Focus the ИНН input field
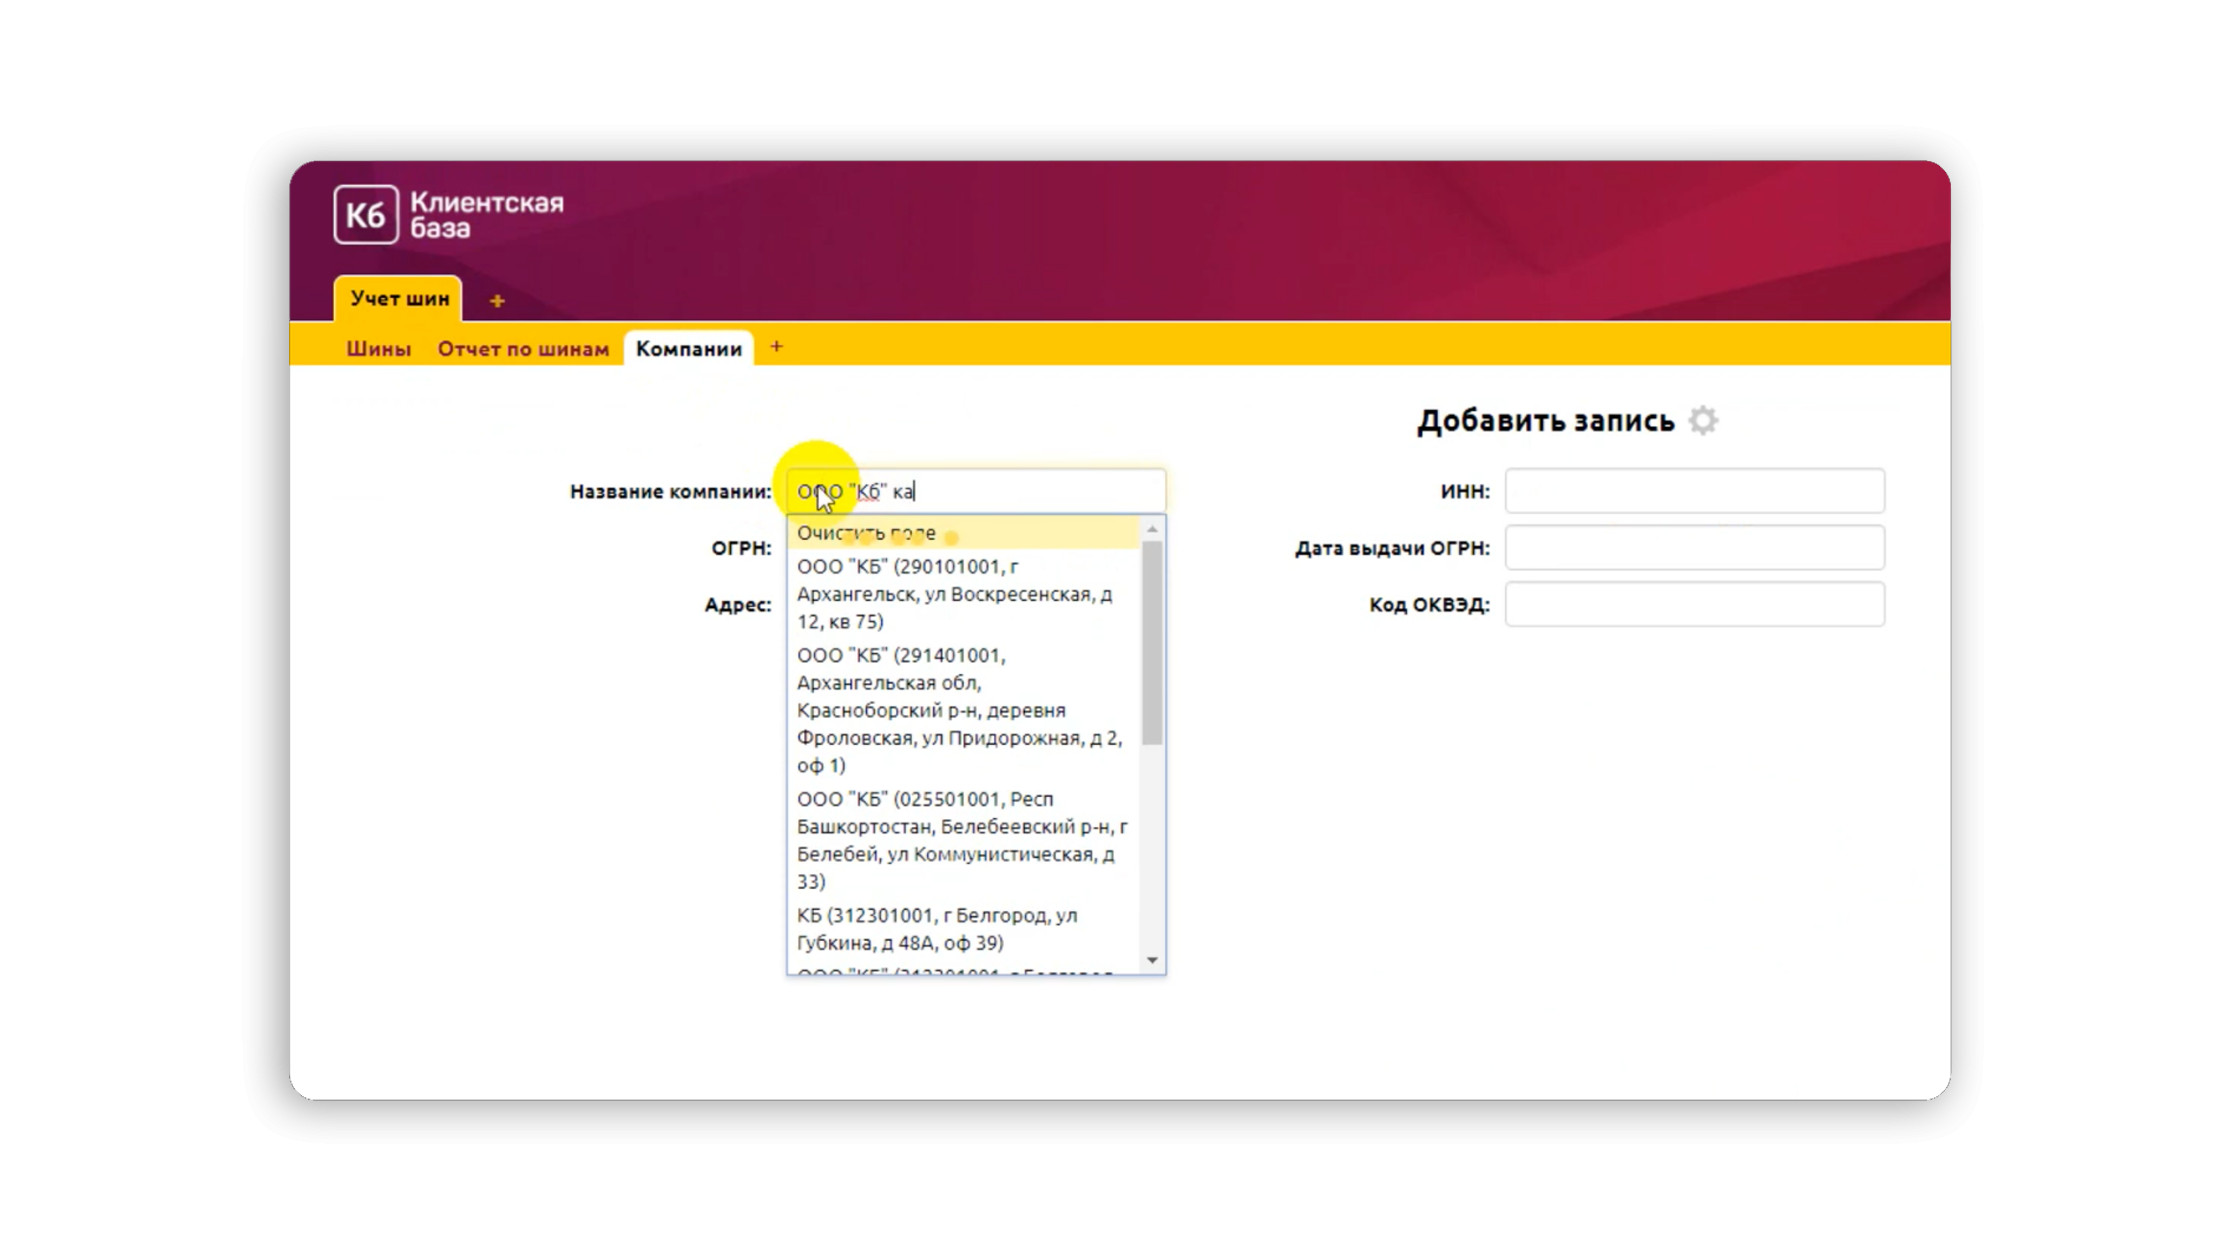2240x1260 pixels. pyautogui.click(x=1694, y=491)
